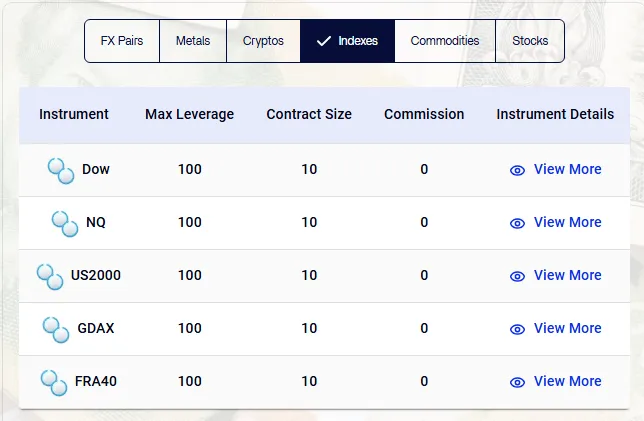Viewport: 644px width, 421px height.
Task: Click the Instrument Details column header
Action: click(x=555, y=114)
